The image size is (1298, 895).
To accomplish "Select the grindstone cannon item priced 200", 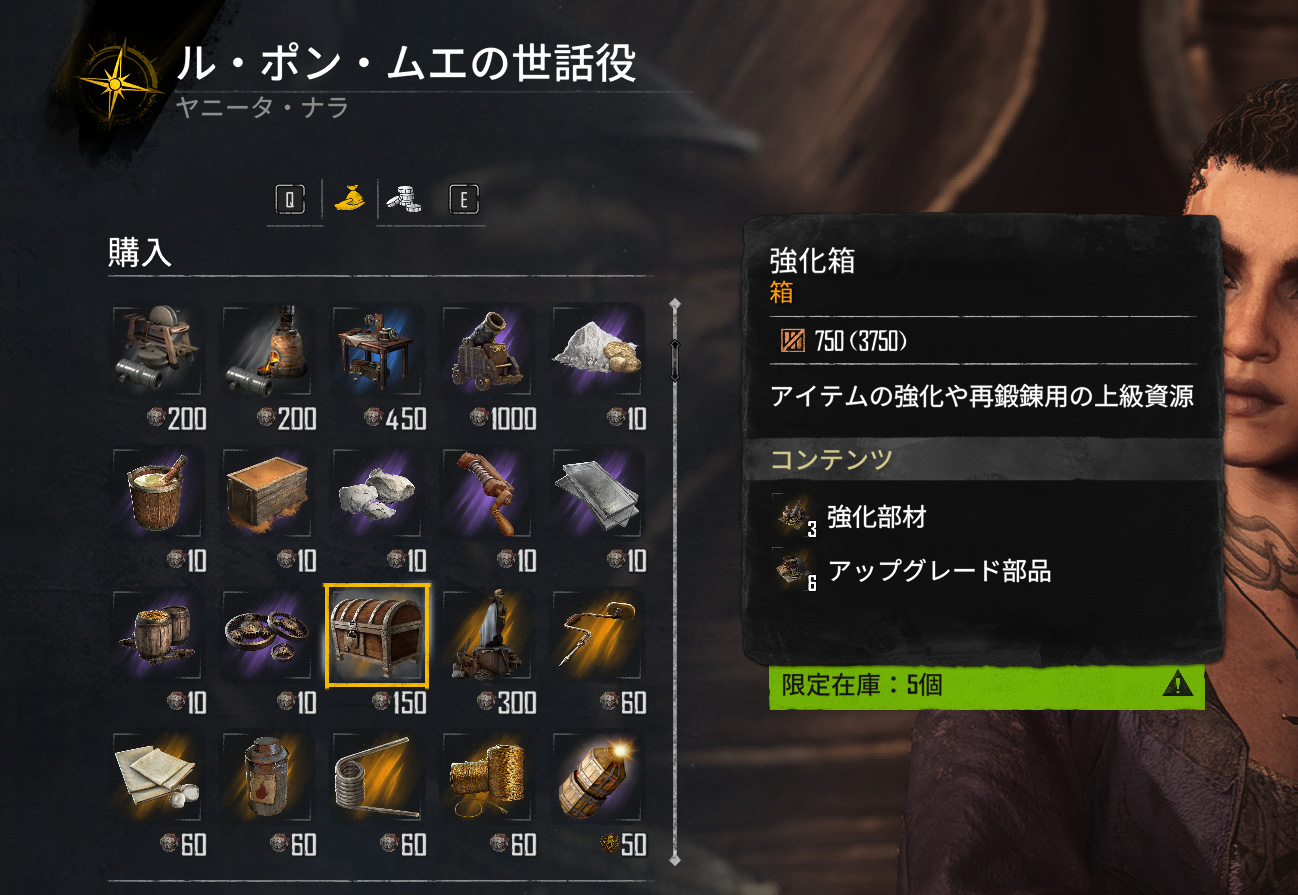I will click(157, 352).
